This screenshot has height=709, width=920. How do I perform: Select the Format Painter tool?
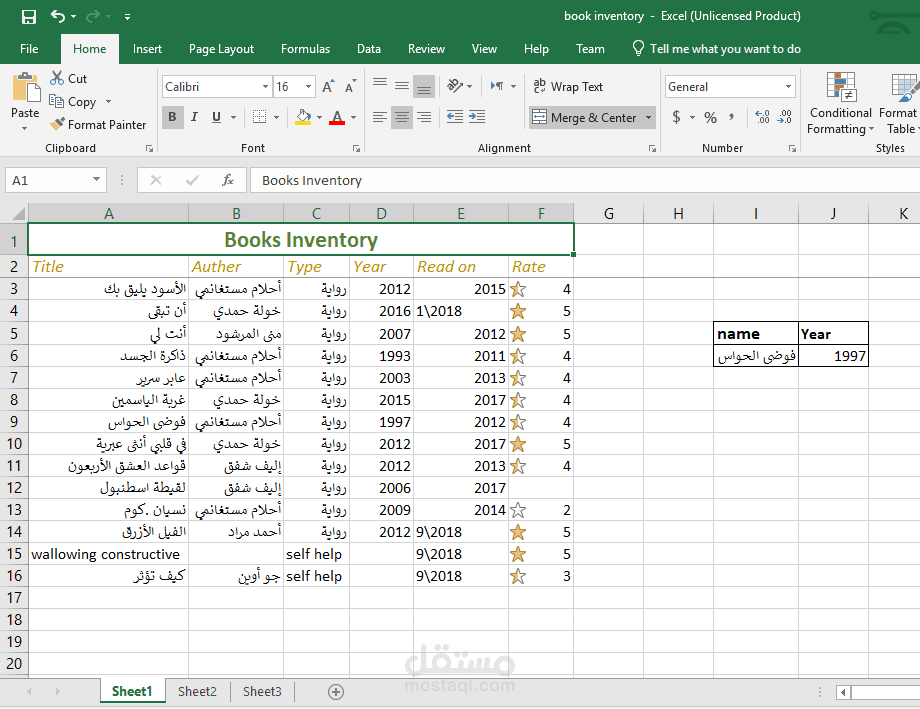click(98, 124)
